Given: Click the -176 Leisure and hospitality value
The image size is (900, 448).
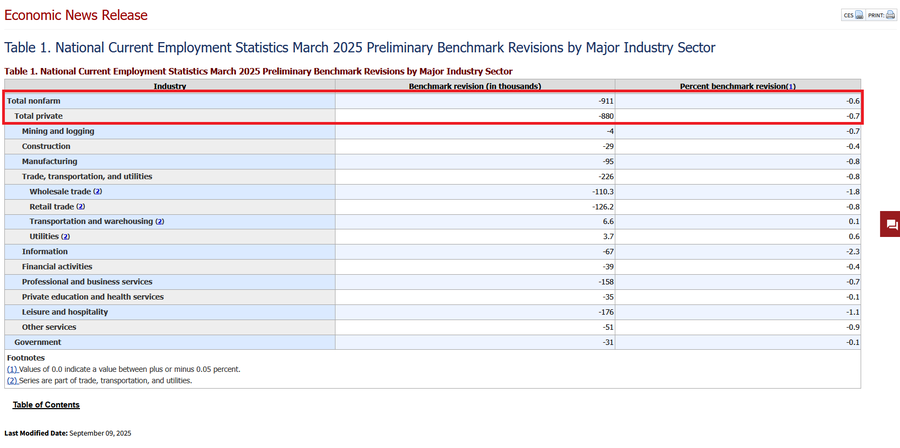Looking at the screenshot, I should (606, 312).
